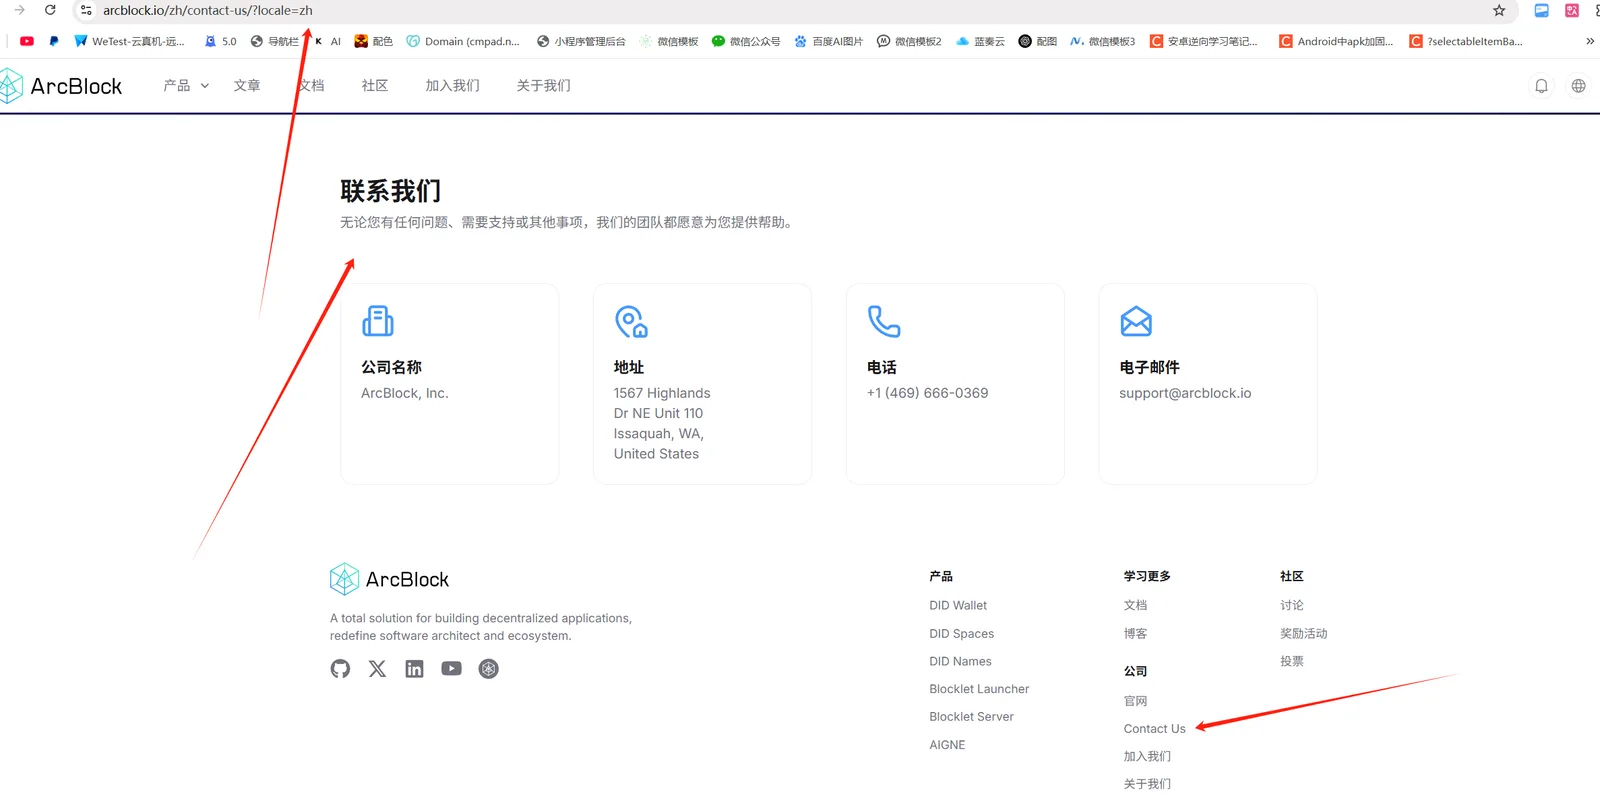Open the ?selectableItemBa... bookmark
1600x805 pixels.
click(x=1466, y=41)
